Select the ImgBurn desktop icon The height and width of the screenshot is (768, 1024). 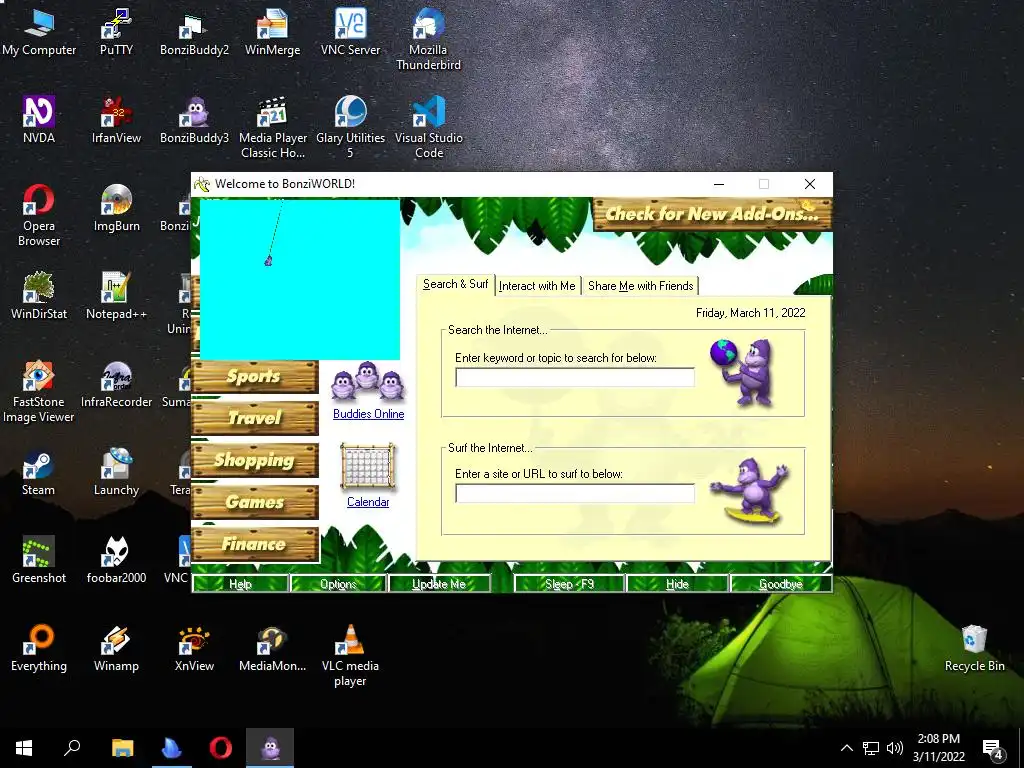pos(116,208)
